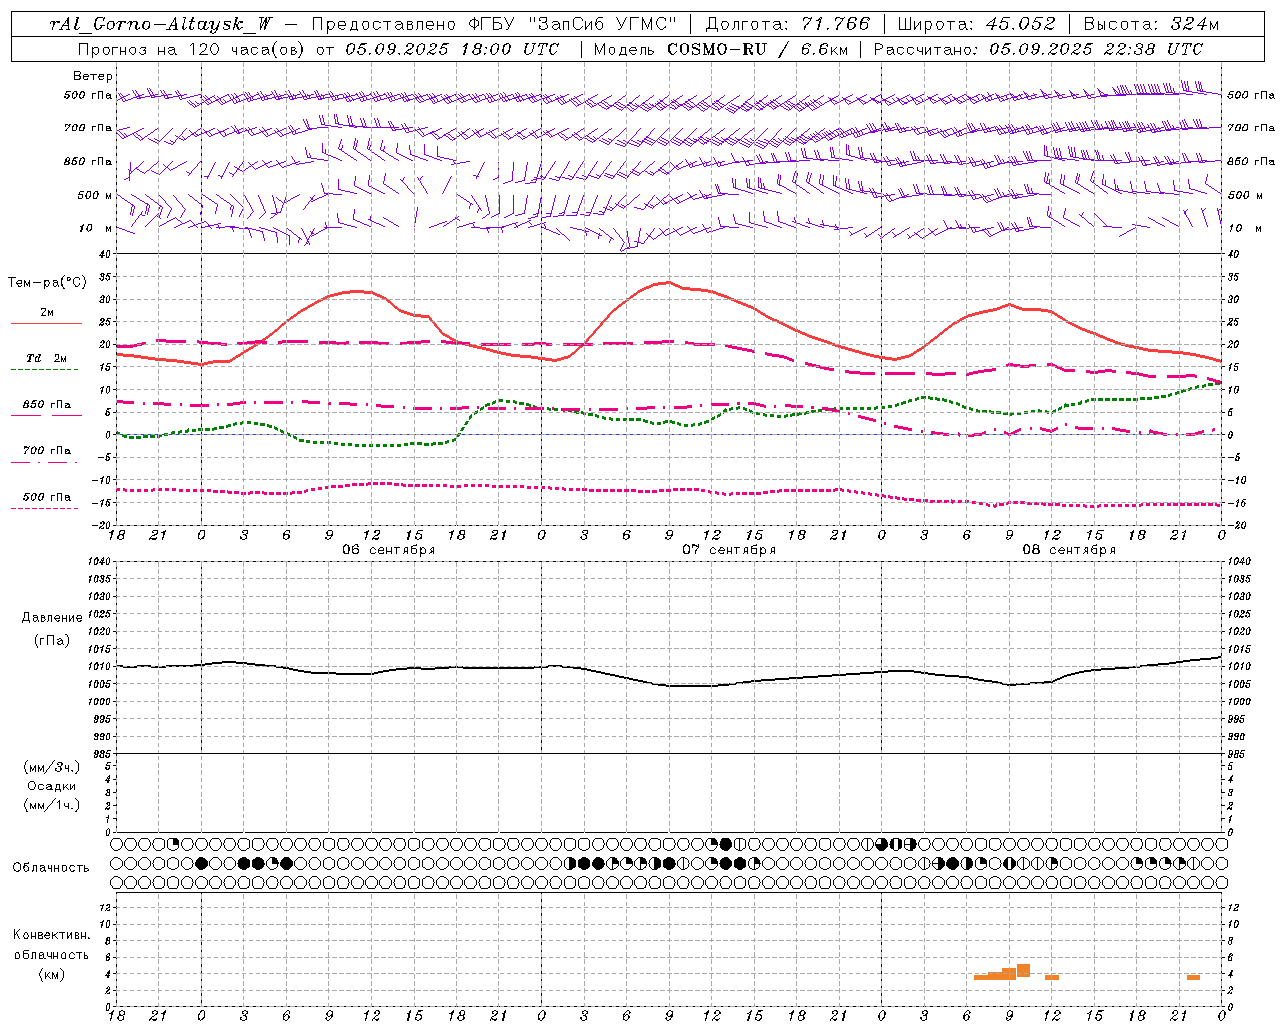Select the Широта: 45.052 header field
This screenshot has height=1024, width=1280.
point(976,24)
